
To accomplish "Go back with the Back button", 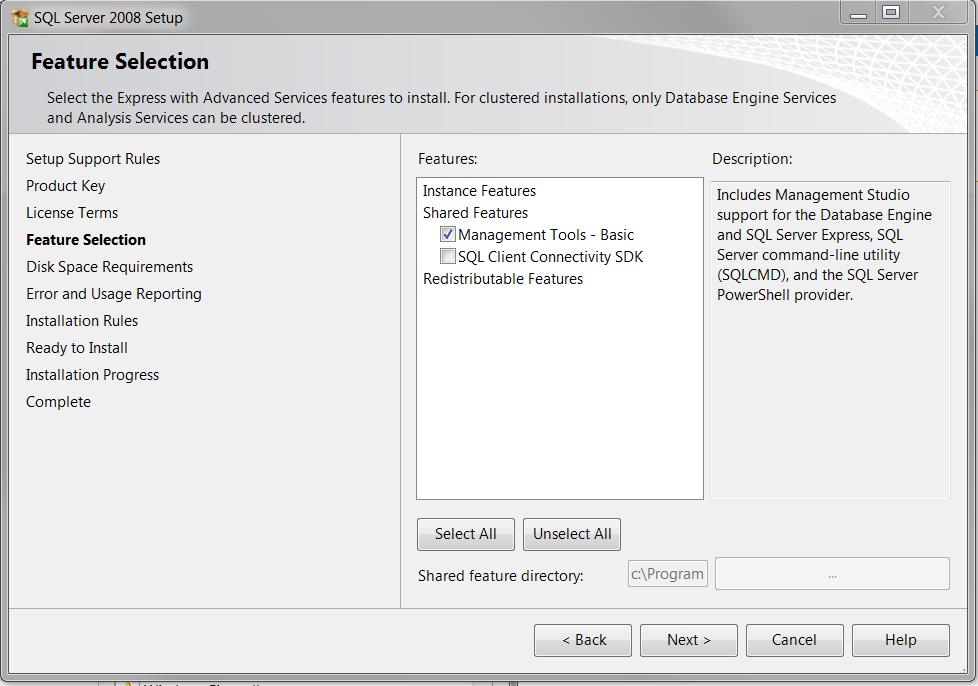I will pos(583,640).
